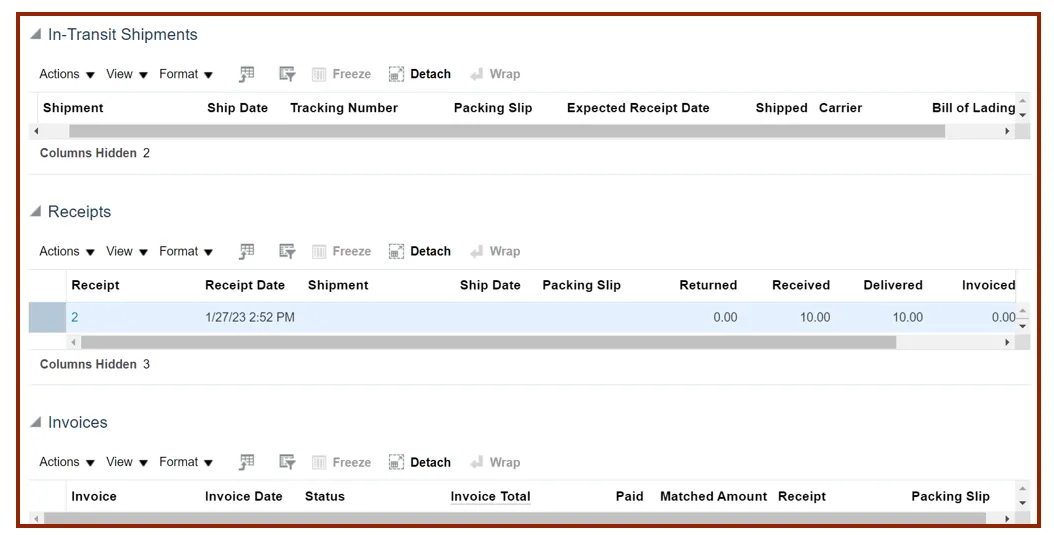Viewport: 1054px width, 535px height.
Task: Collapse the In-Transit Shipments section
Action: [36, 35]
